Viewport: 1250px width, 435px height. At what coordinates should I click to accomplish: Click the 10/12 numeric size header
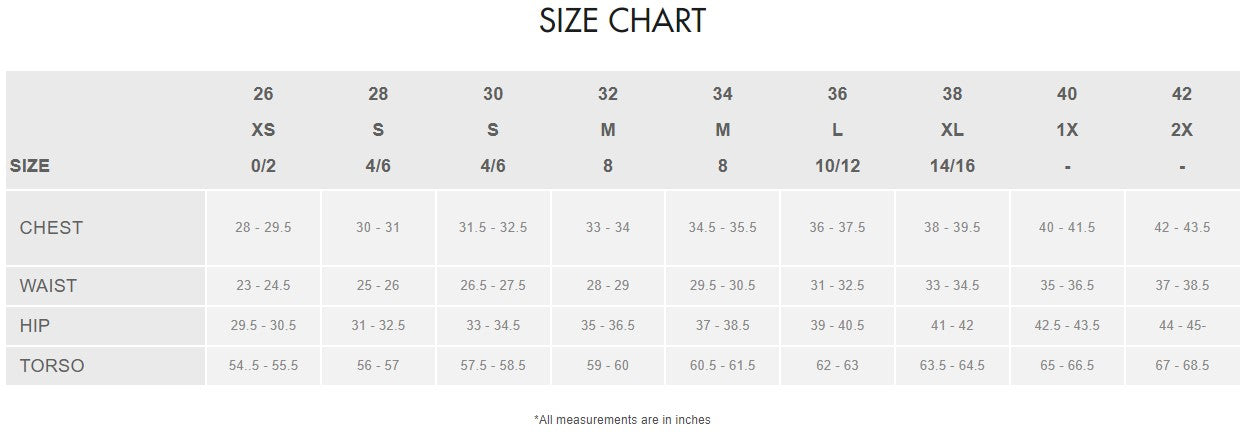click(837, 166)
